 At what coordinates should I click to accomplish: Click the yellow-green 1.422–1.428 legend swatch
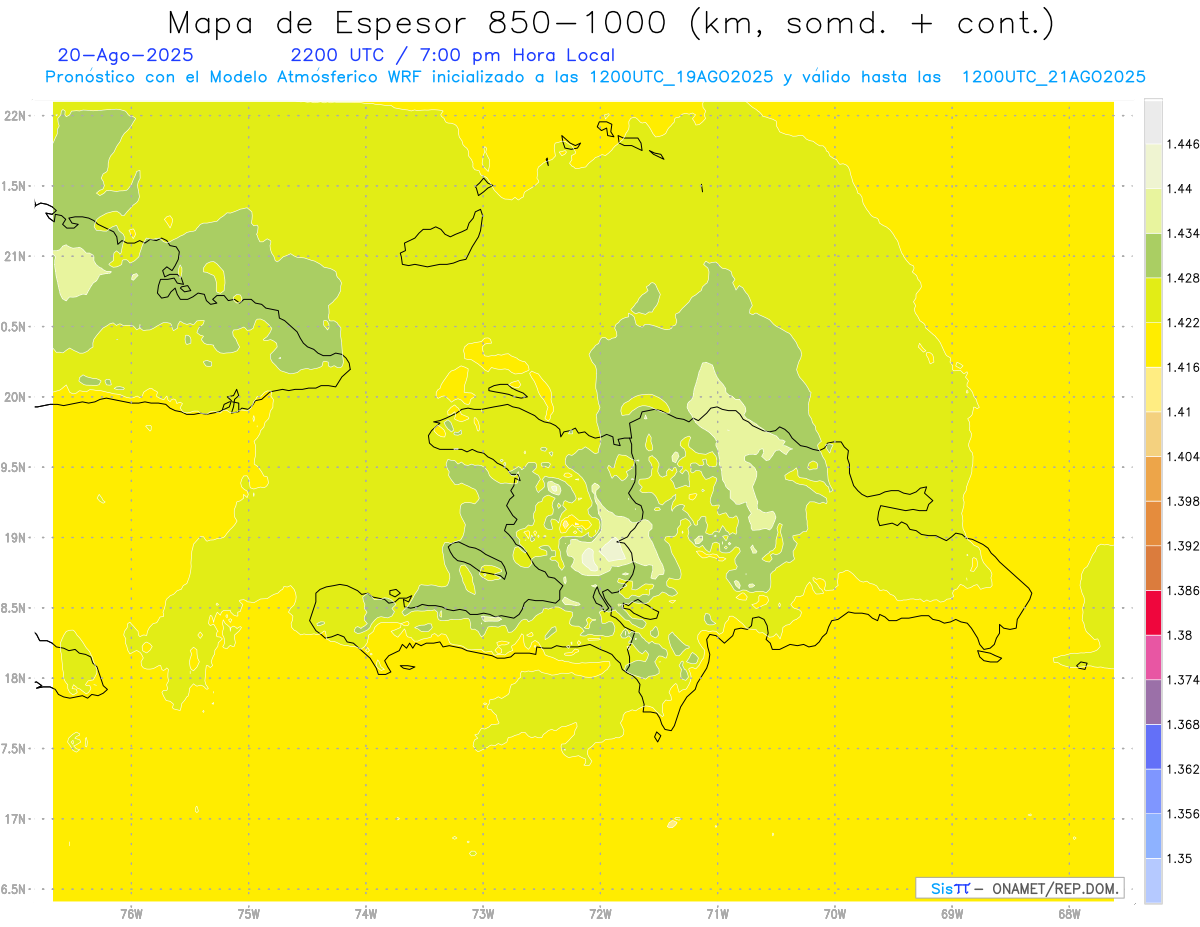tap(1153, 299)
